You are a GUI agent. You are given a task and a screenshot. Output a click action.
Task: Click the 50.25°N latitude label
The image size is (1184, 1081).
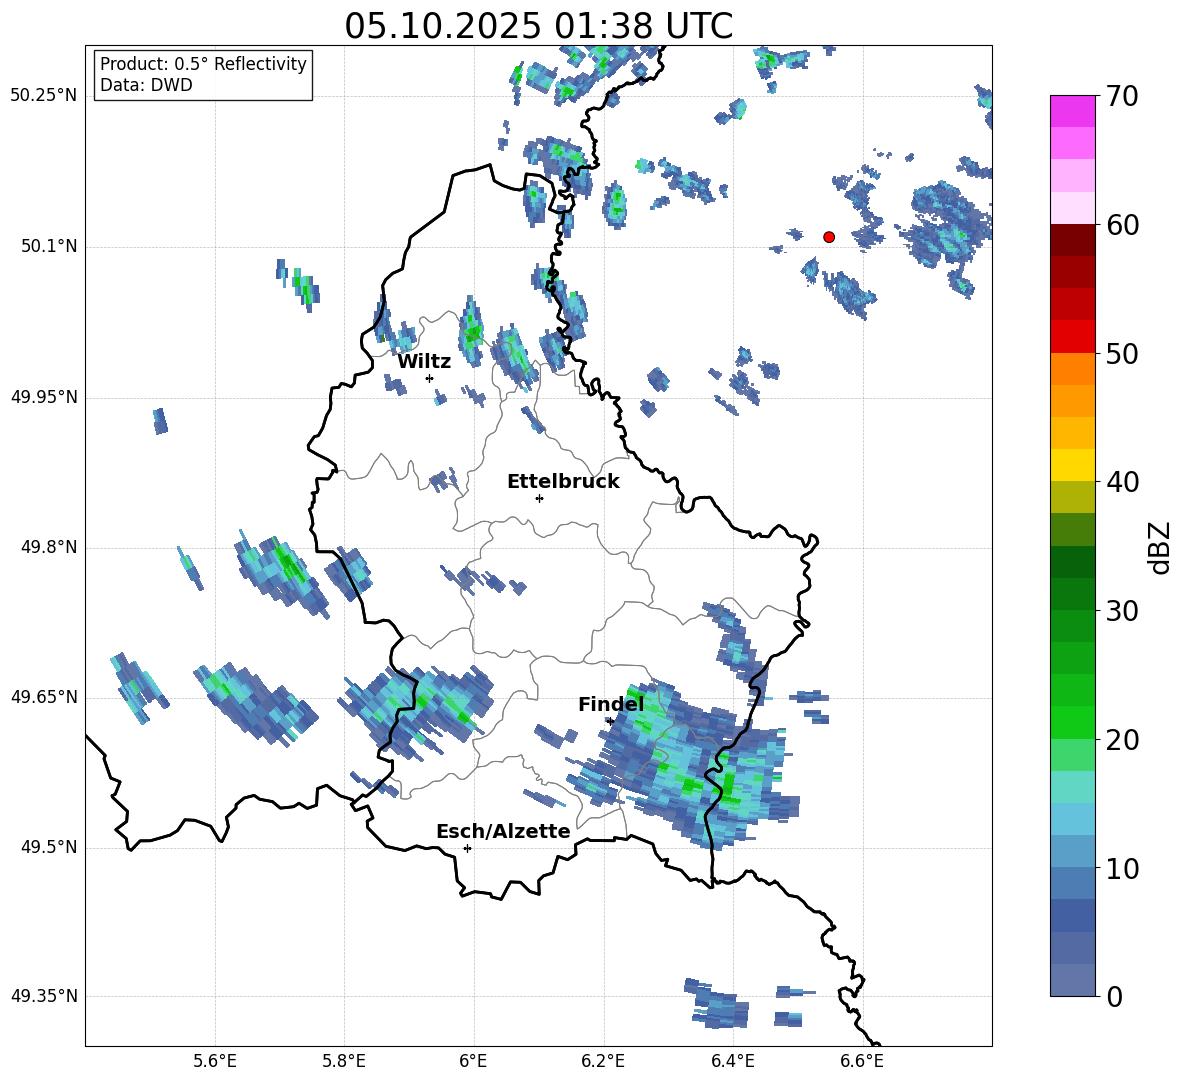tap(43, 96)
